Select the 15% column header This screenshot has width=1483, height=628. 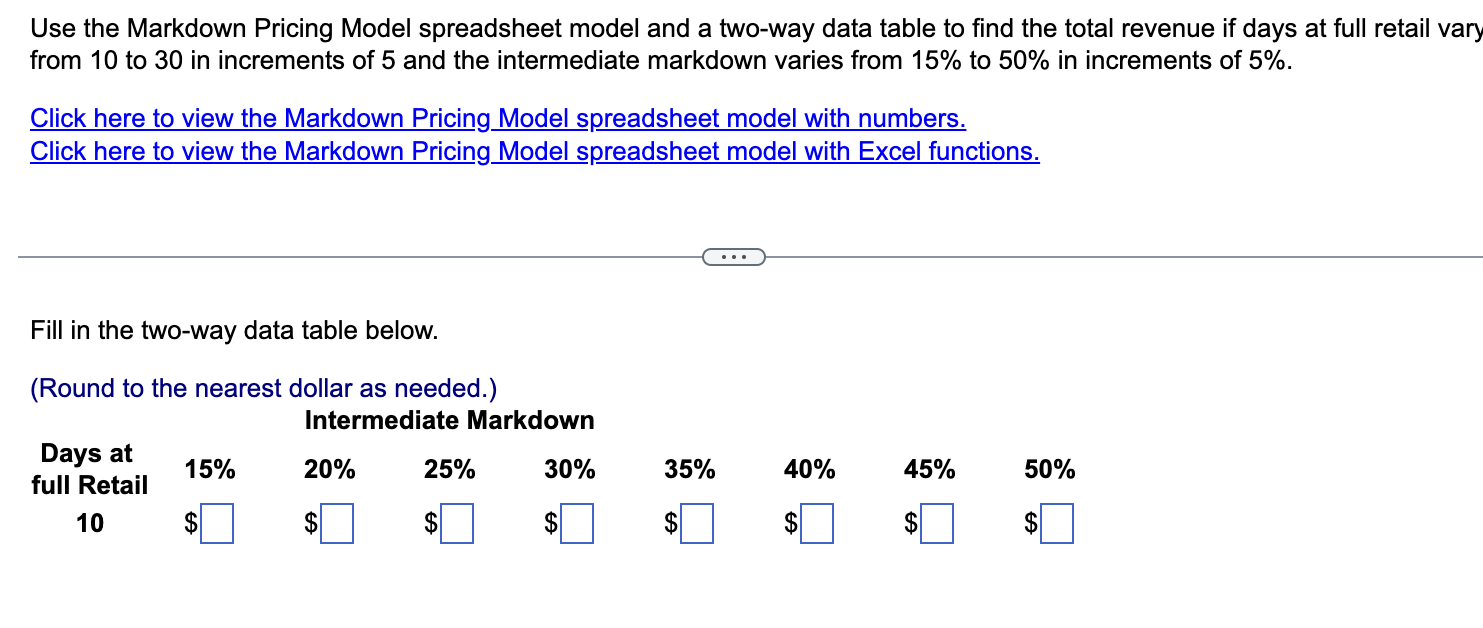[x=208, y=468]
